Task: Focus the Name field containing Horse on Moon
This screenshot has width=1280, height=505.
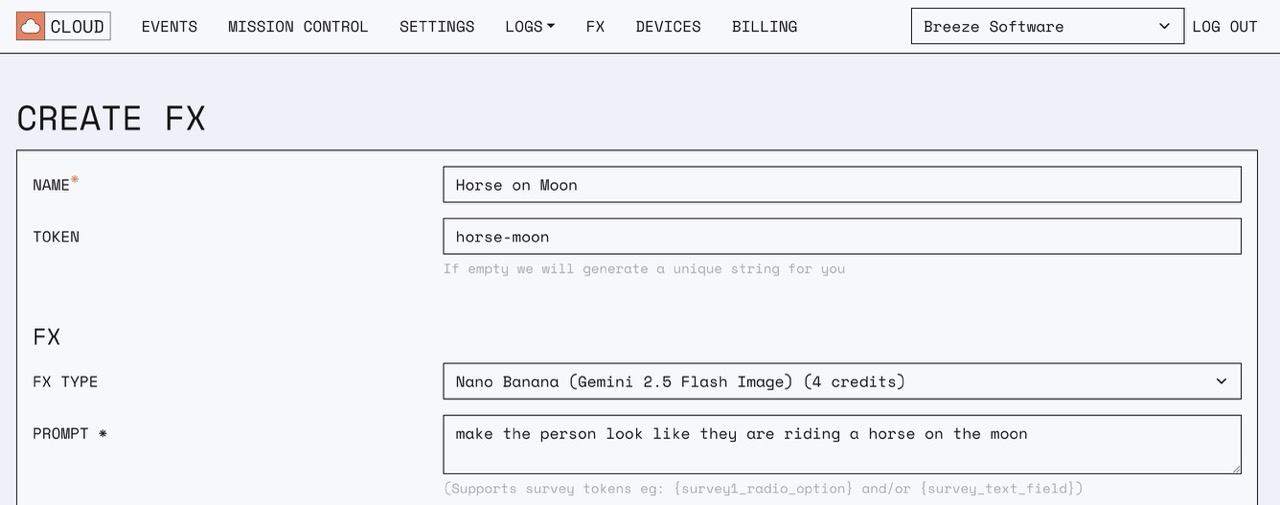Action: [842, 185]
